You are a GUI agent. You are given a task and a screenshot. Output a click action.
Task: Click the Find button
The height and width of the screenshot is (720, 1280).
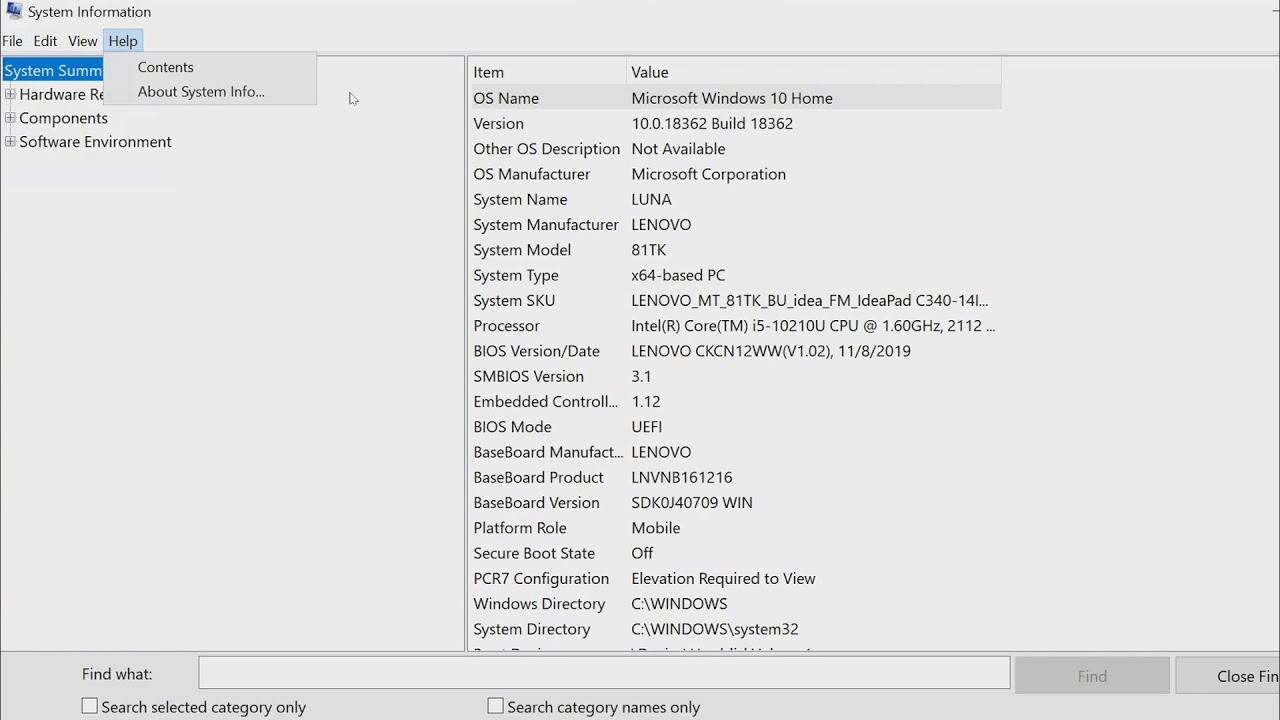(1092, 676)
